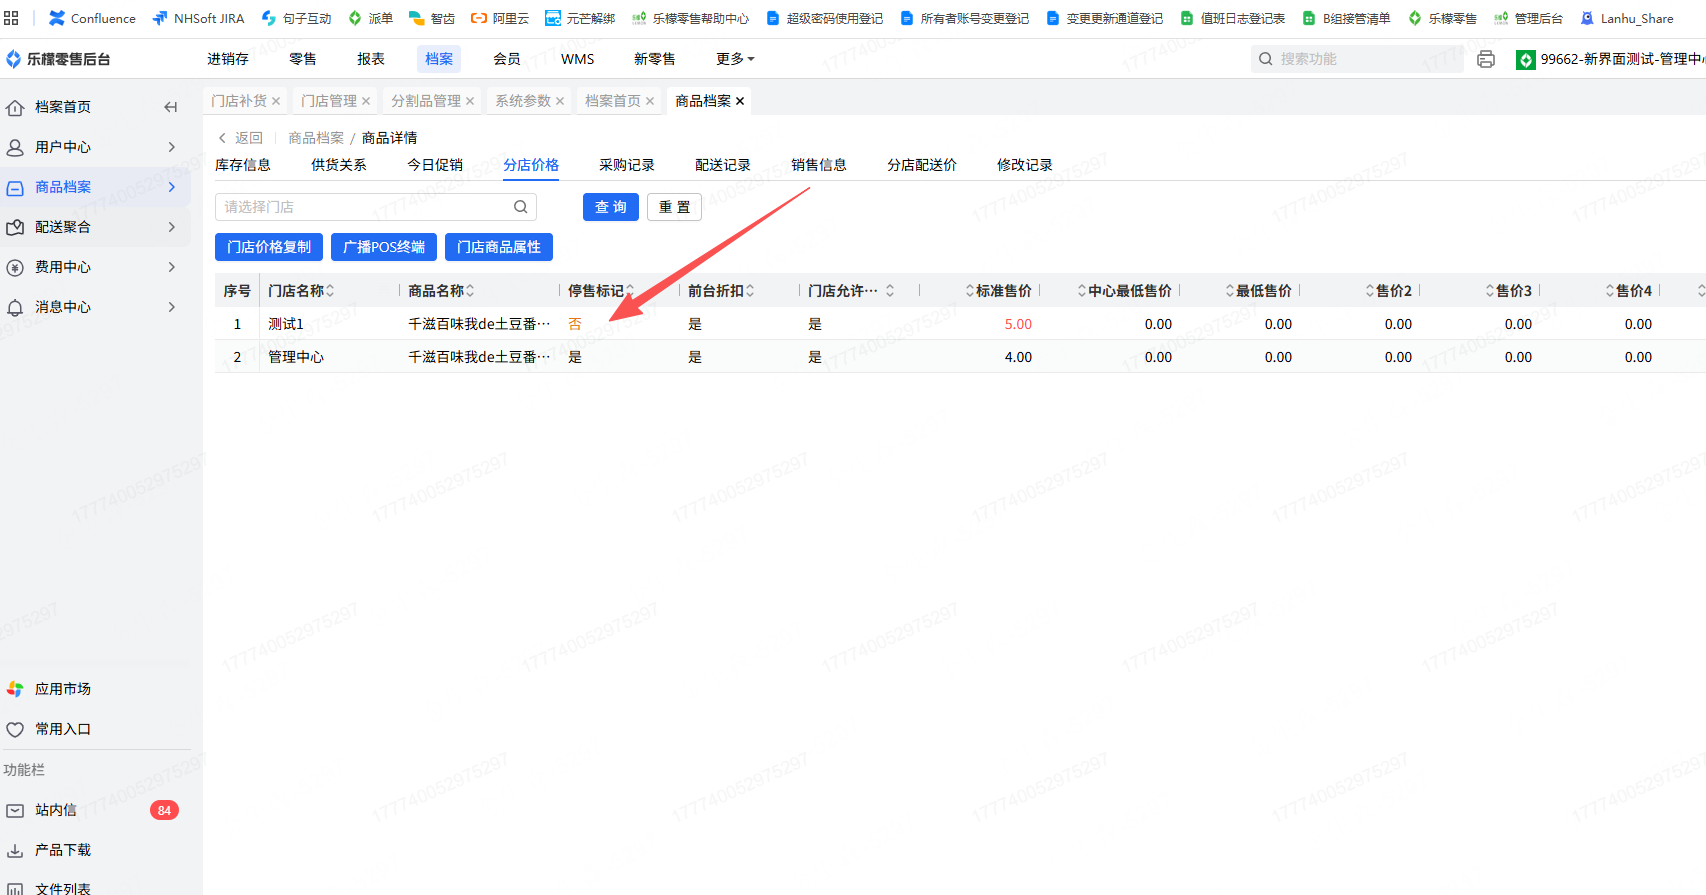Click the printer icon in the header
The height and width of the screenshot is (895, 1706).
(1486, 59)
